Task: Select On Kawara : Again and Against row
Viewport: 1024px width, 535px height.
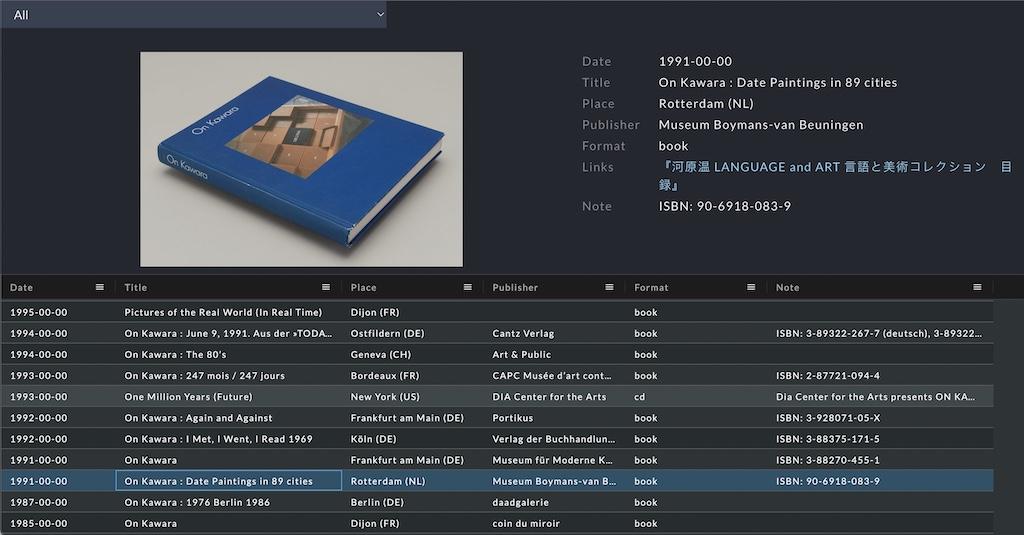Action: click(x=198, y=418)
